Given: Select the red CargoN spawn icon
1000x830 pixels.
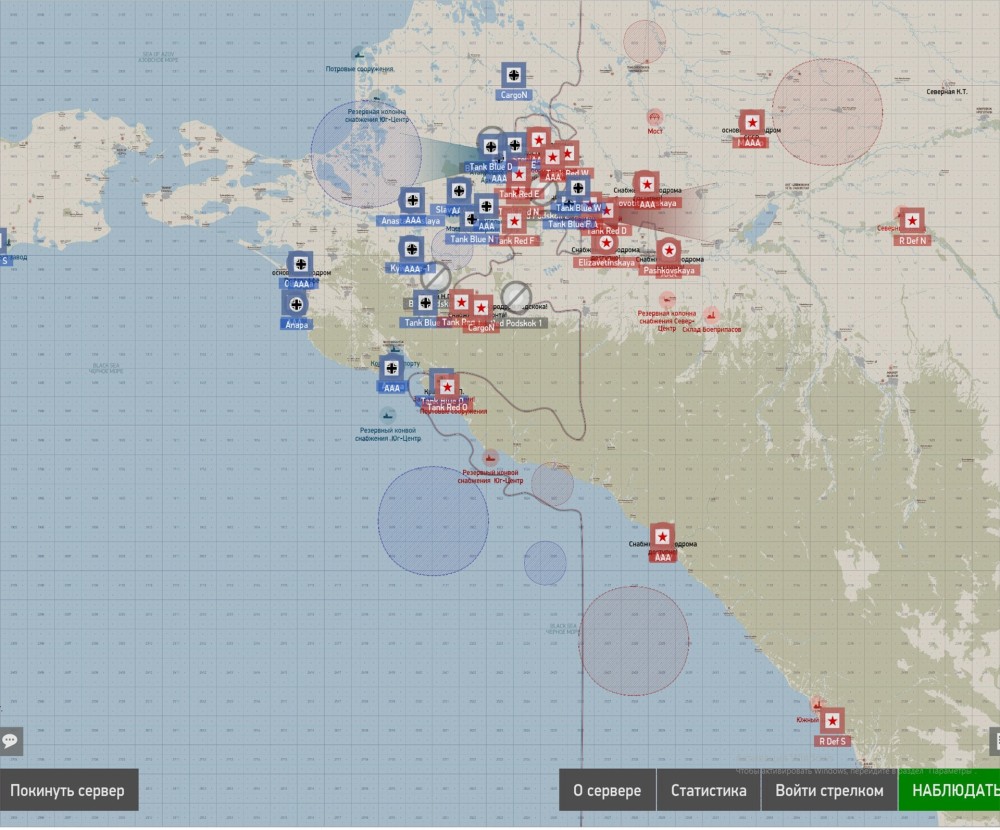Looking at the screenshot, I should coord(481,309).
